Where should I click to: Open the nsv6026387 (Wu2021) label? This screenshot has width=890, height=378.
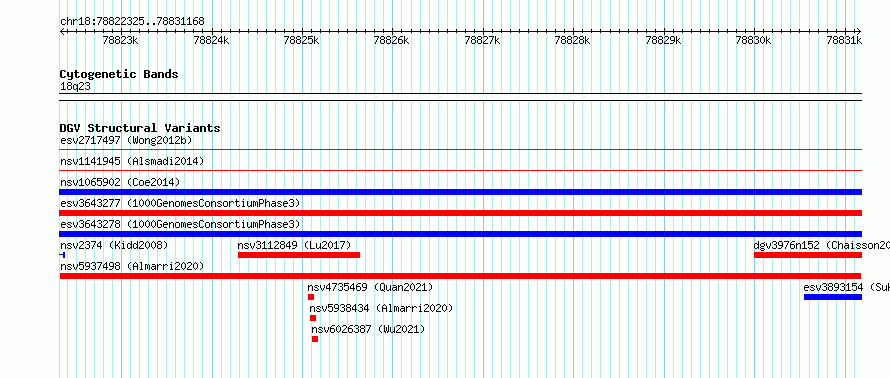click(x=368, y=329)
